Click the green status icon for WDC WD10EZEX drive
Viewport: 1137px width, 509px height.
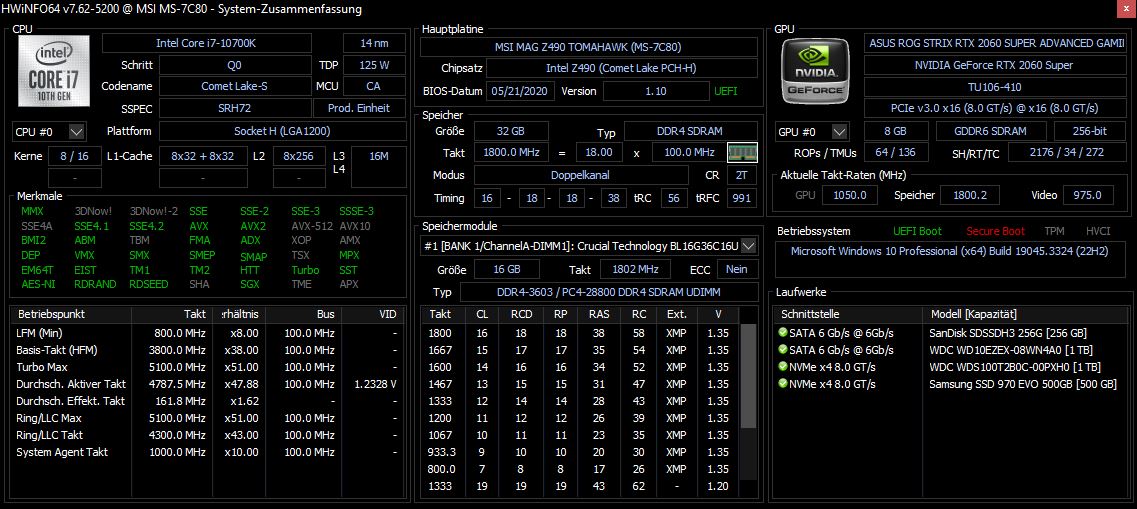coord(782,349)
